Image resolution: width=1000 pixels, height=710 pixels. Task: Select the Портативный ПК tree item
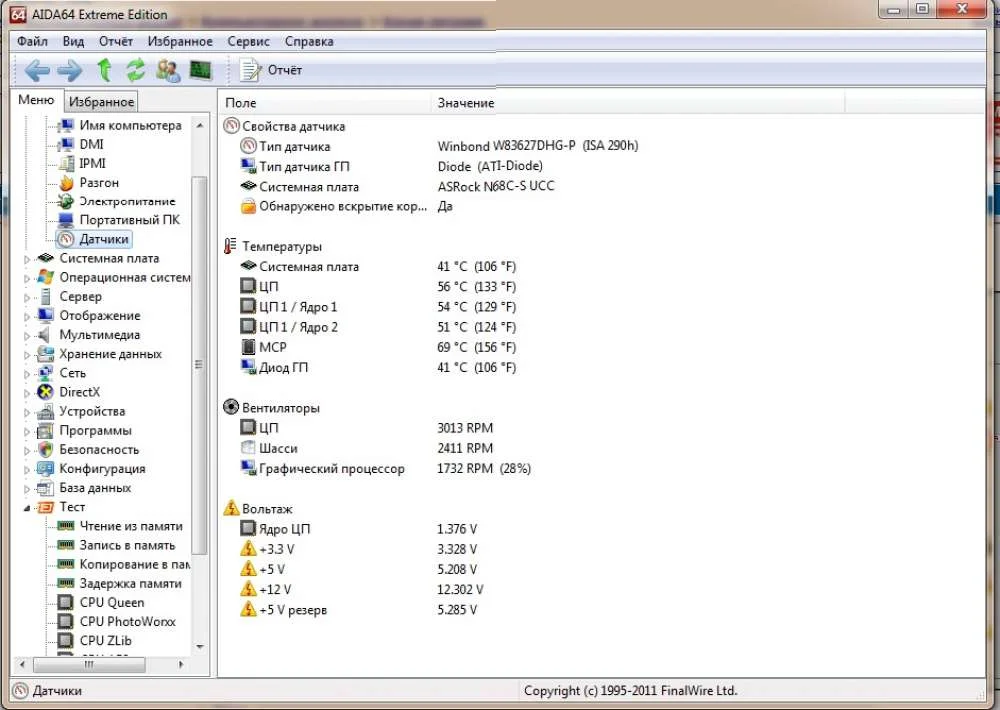coord(119,220)
